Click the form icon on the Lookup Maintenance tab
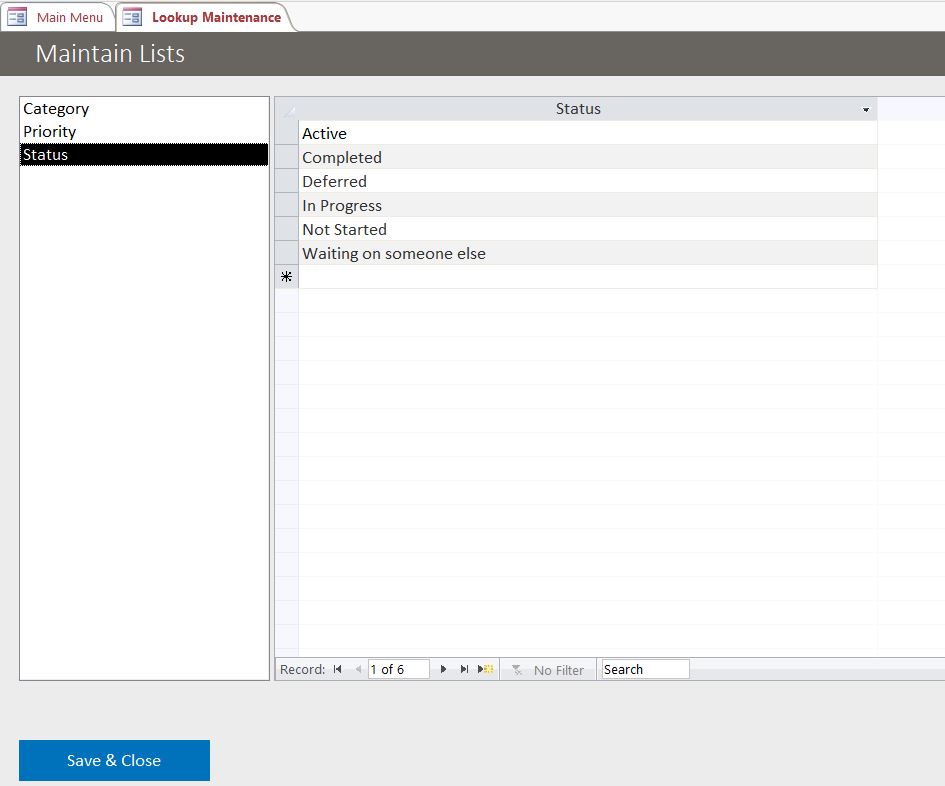 click(130, 16)
